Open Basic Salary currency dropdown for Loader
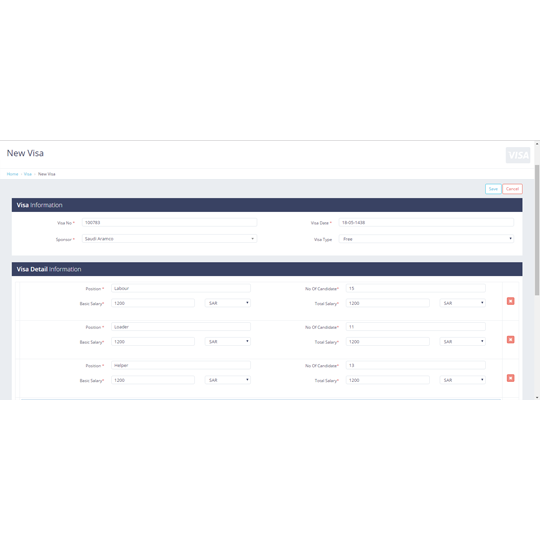The image size is (540, 540). (228, 342)
